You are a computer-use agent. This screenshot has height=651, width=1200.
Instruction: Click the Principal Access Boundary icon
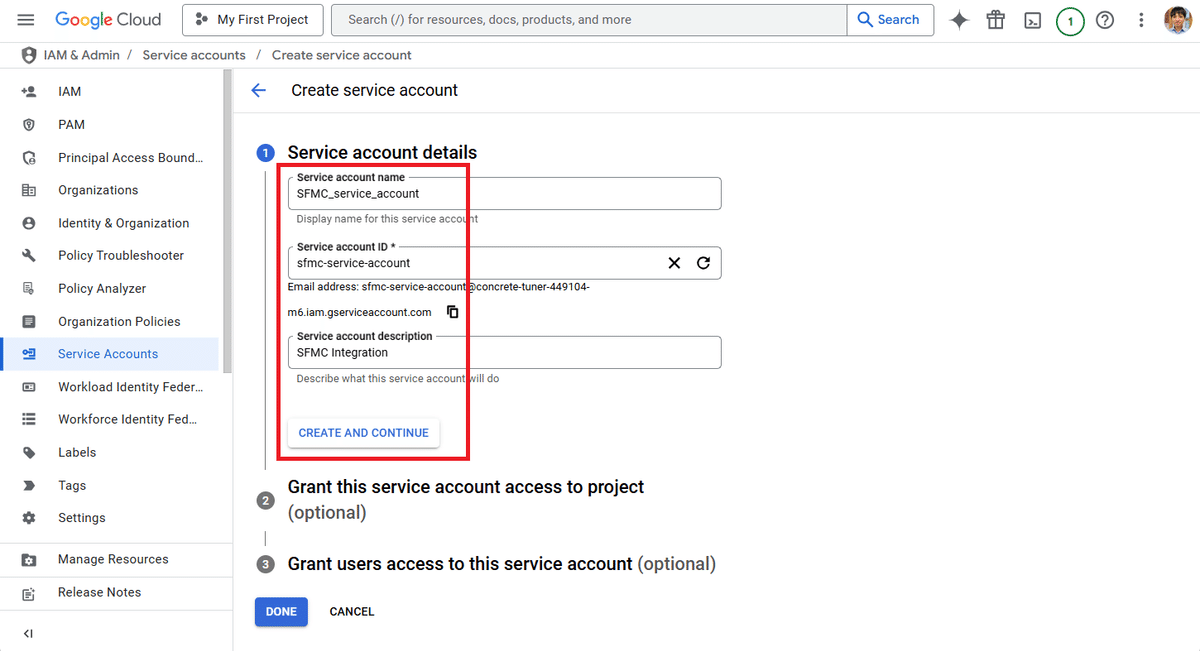[x=29, y=157]
